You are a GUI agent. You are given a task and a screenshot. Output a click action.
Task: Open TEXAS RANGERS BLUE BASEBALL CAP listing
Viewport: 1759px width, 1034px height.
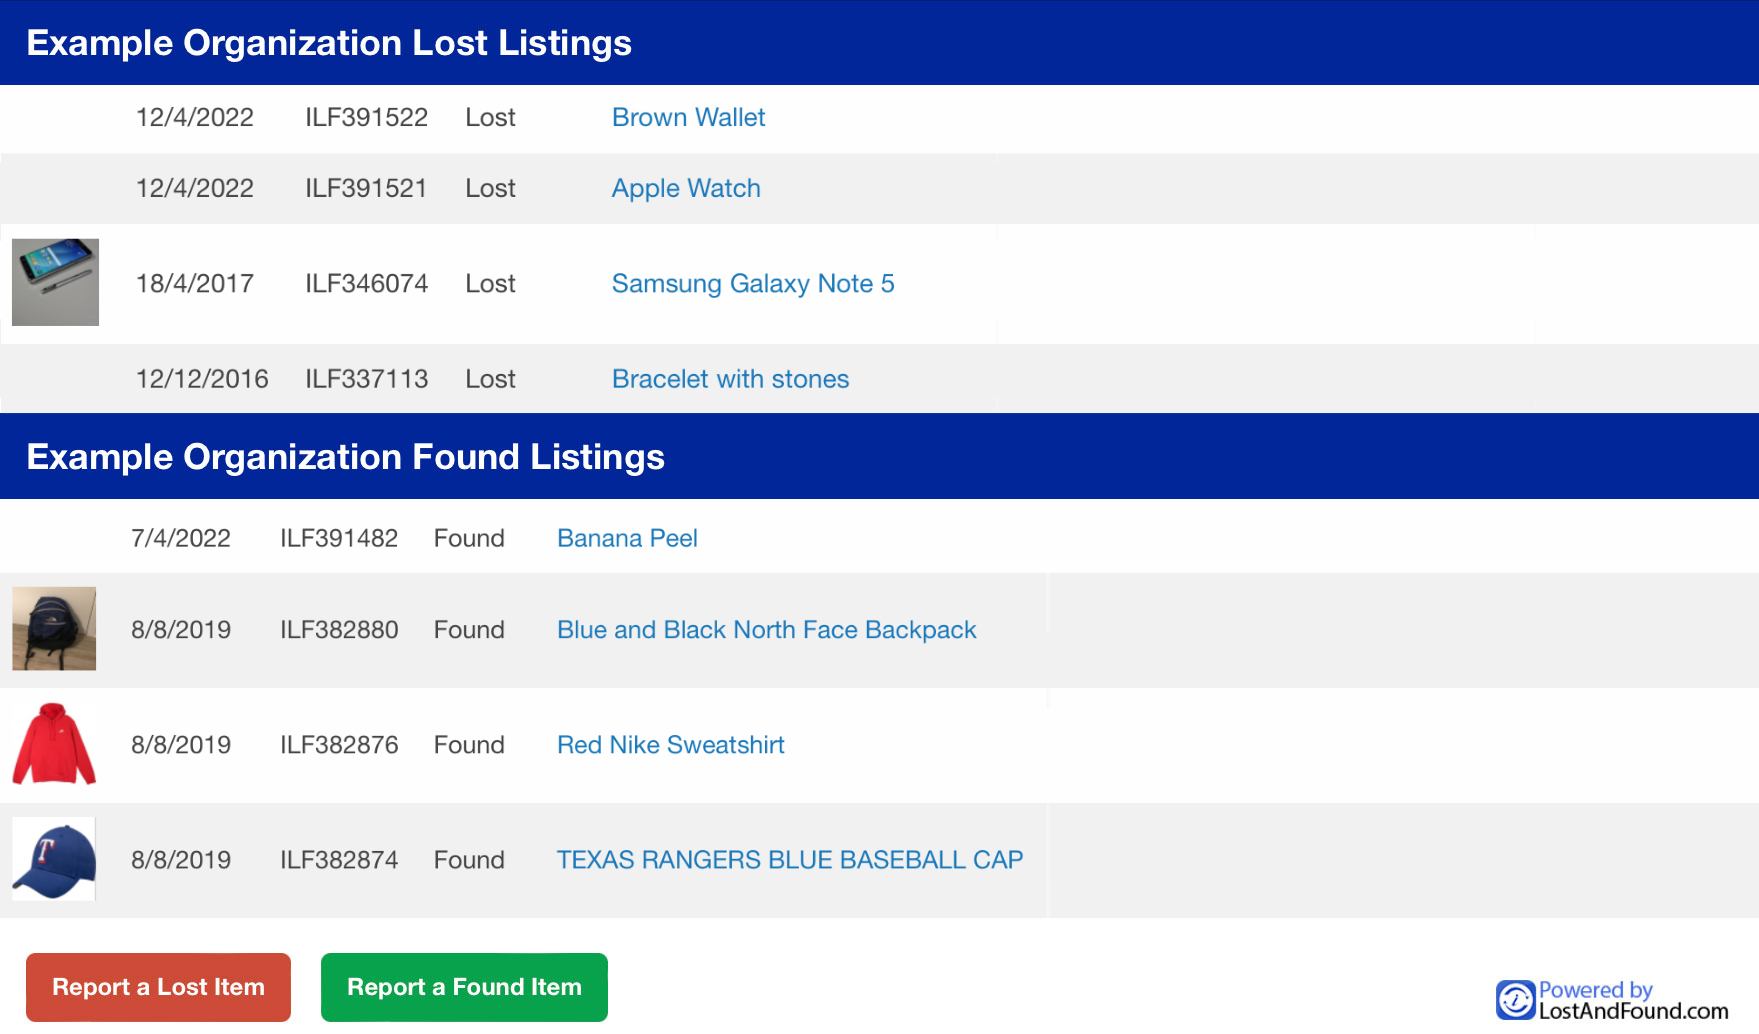[x=790, y=860]
